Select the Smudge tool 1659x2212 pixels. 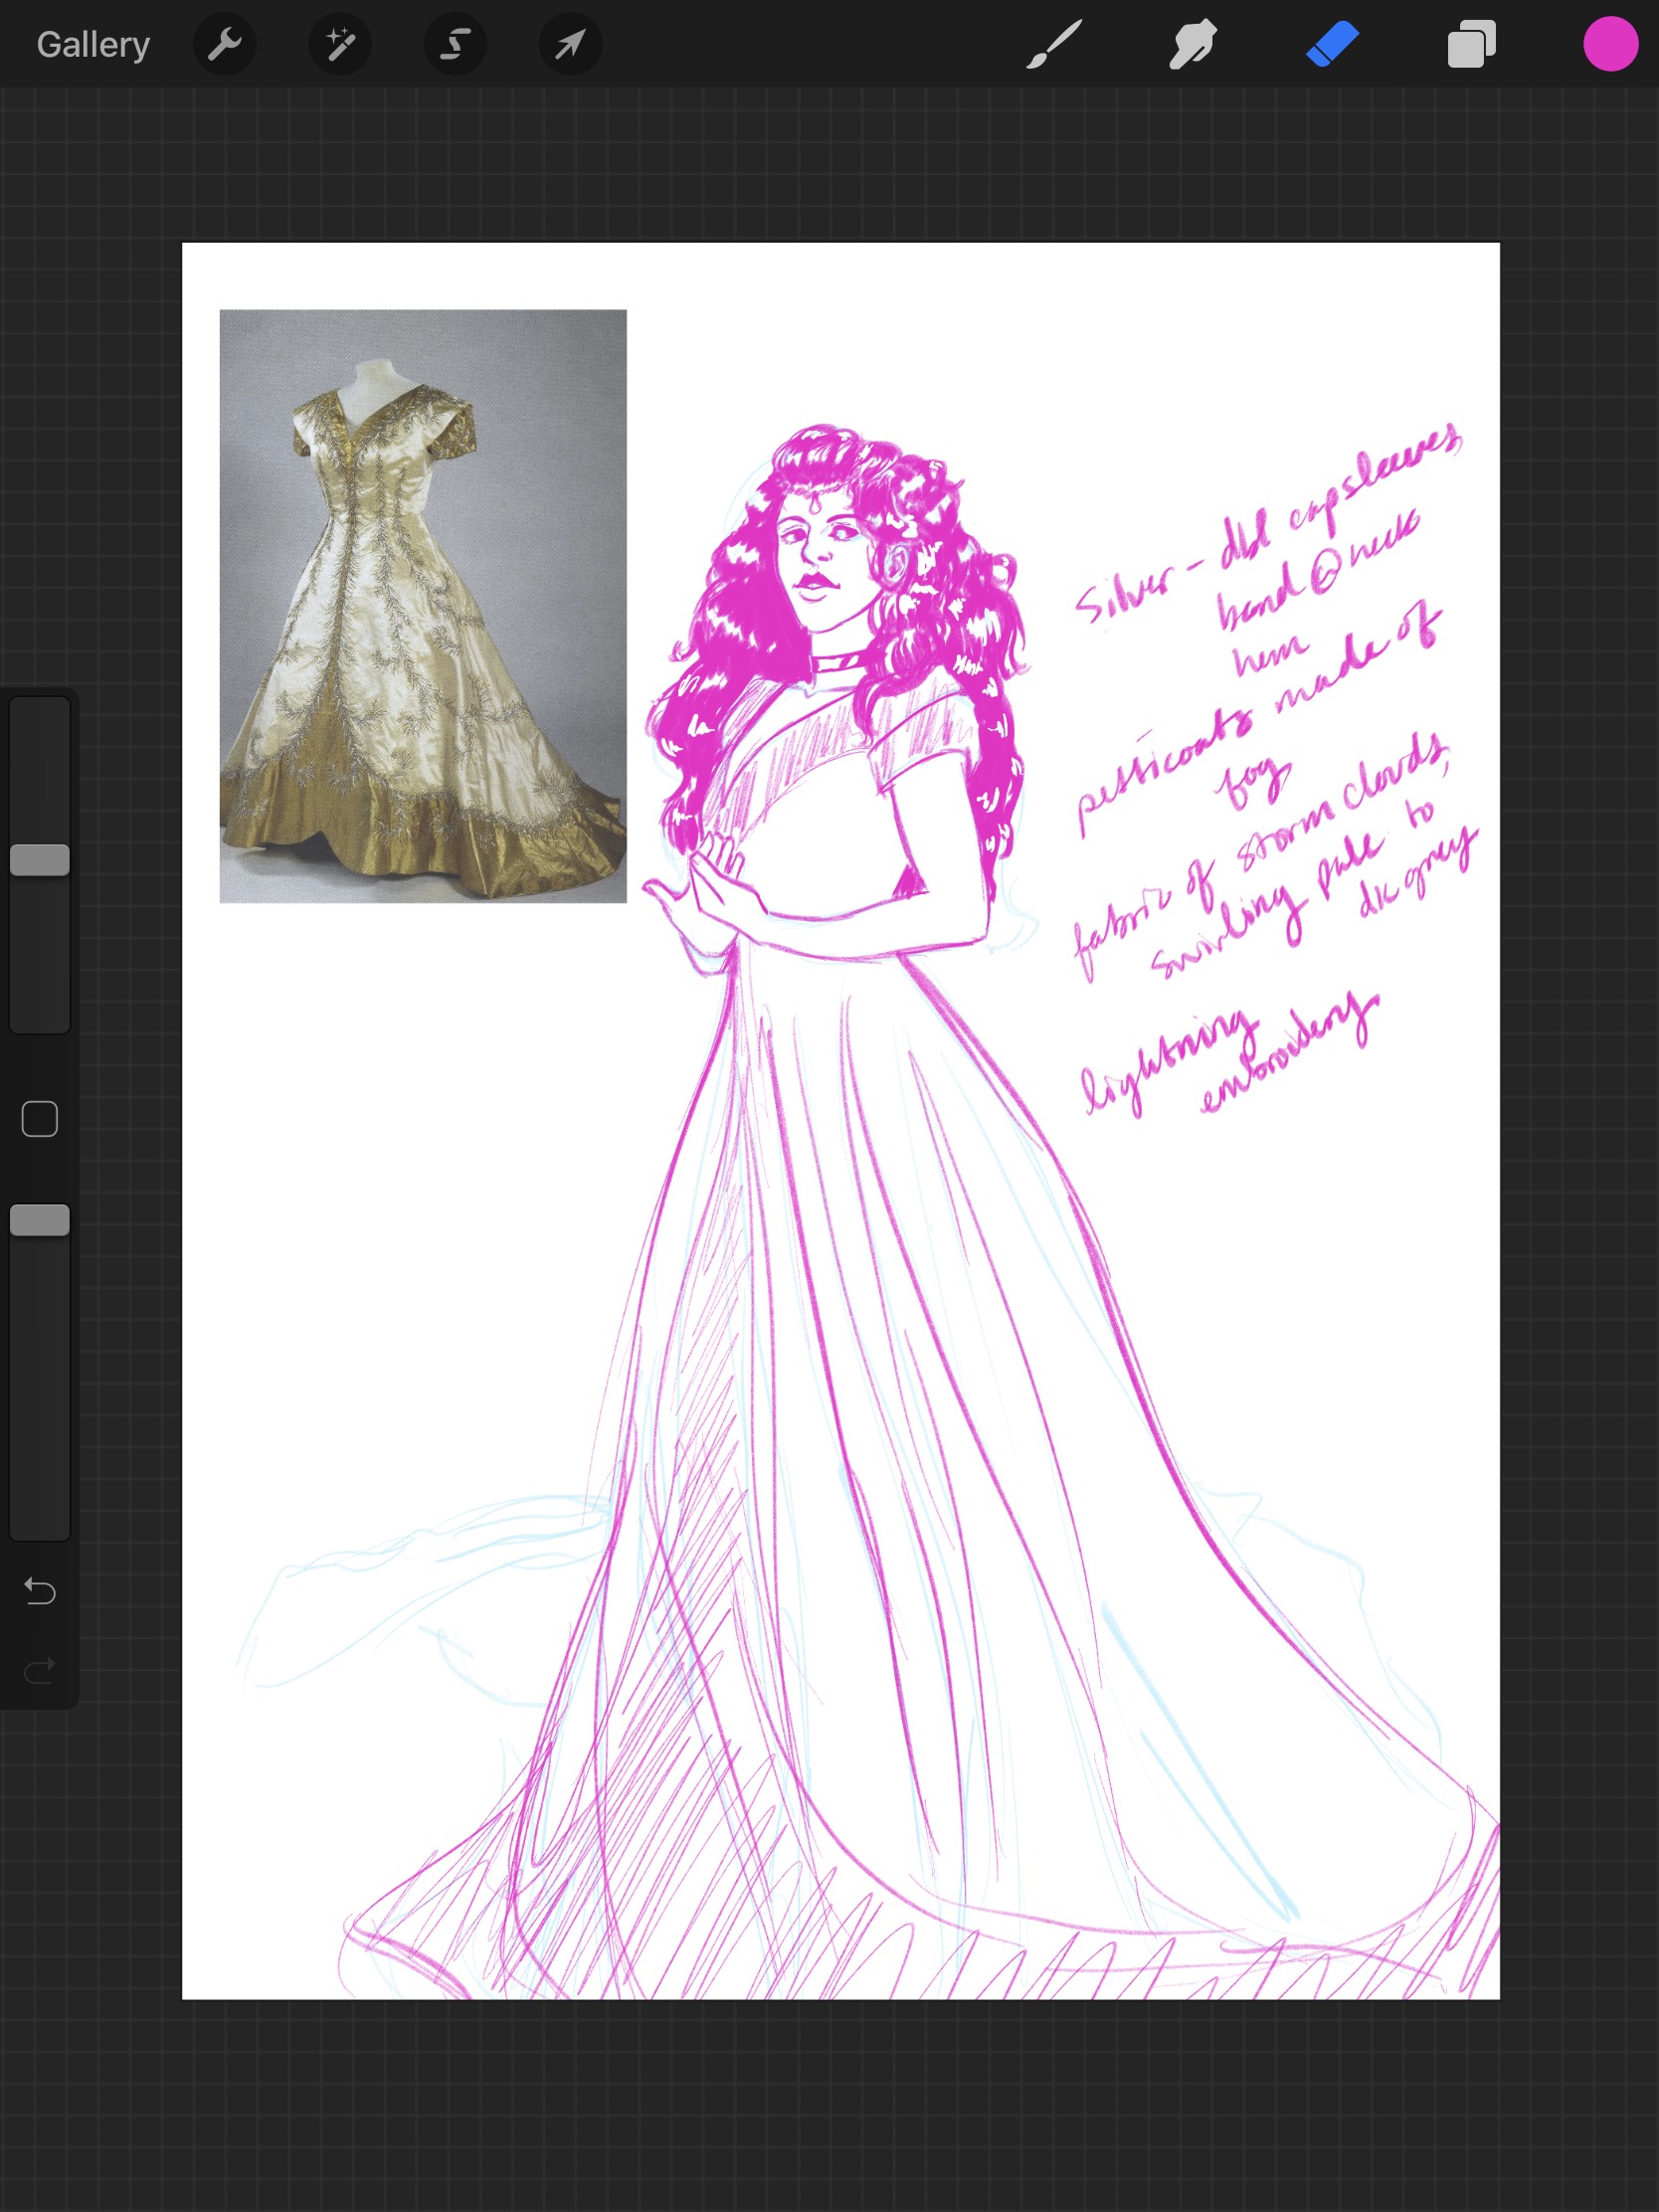click(1193, 45)
